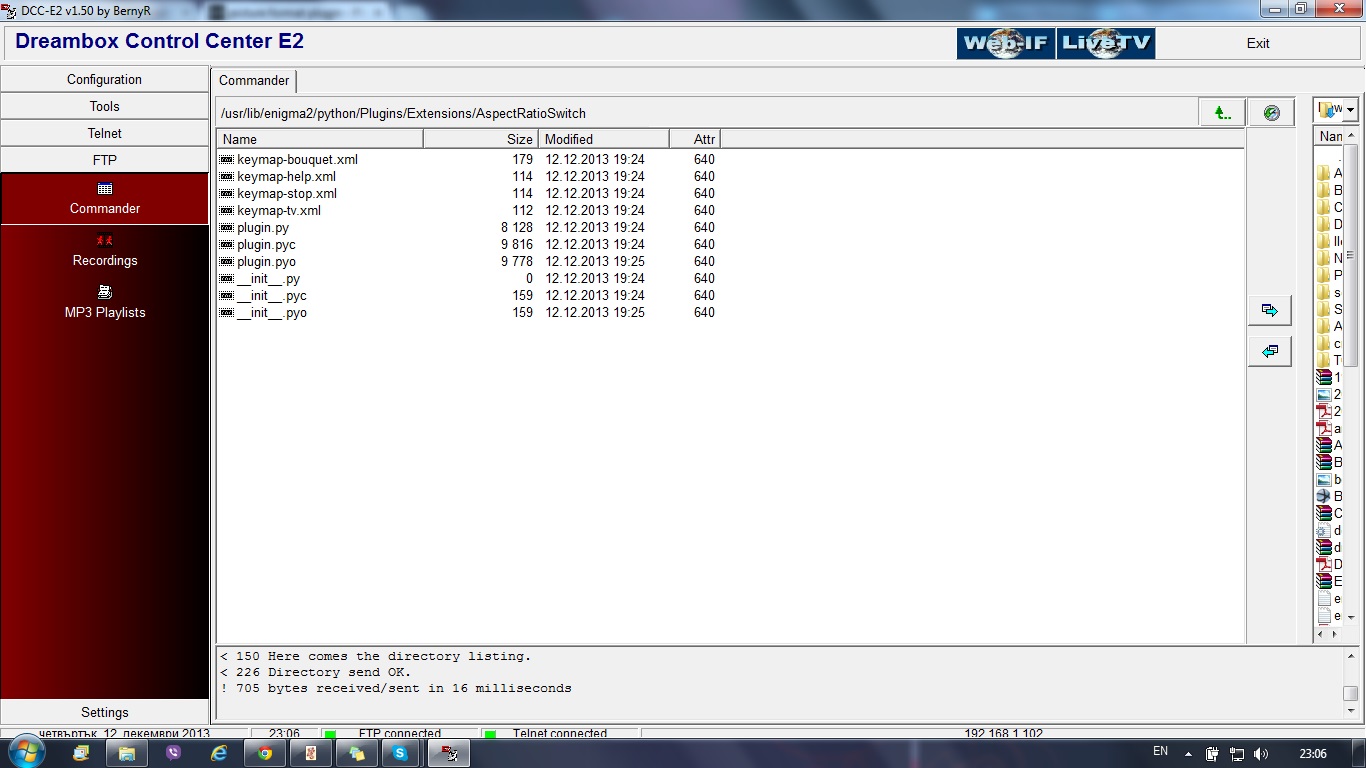Select __init__.py file

pos(268,278)
